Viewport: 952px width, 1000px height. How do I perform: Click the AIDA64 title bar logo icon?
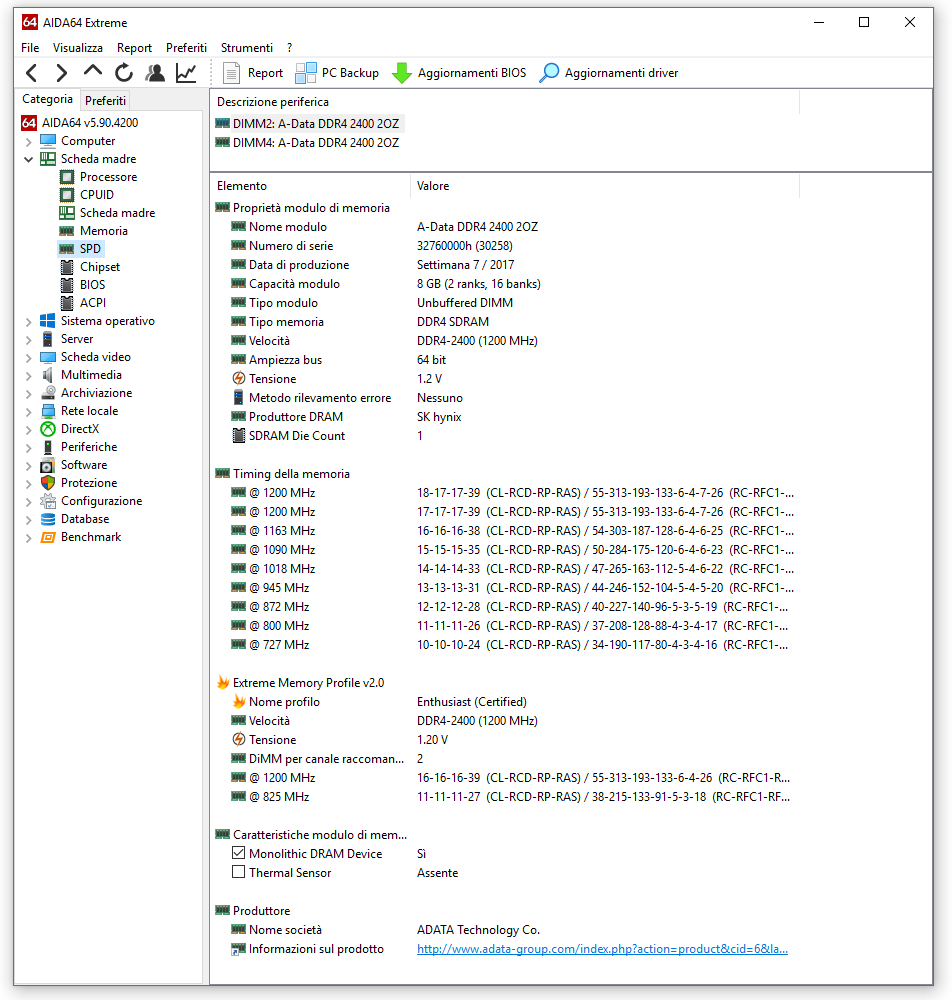29,22
